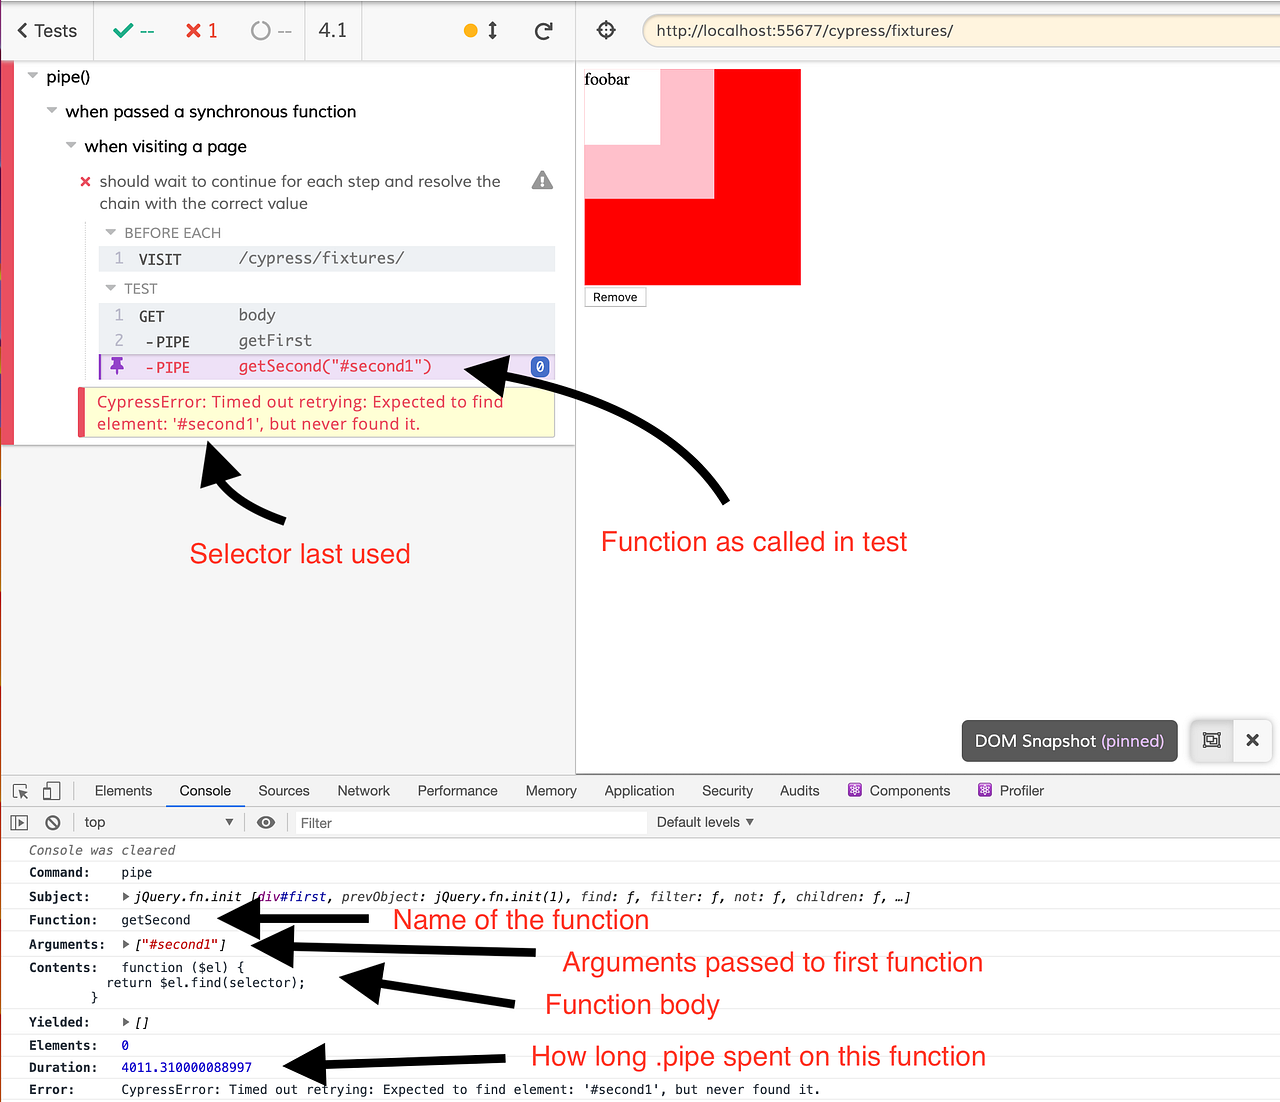The width and height of the screenshot is (1280, 1102).
Task: Click the Remove button in preview
Action: click(x=615, y=297)
